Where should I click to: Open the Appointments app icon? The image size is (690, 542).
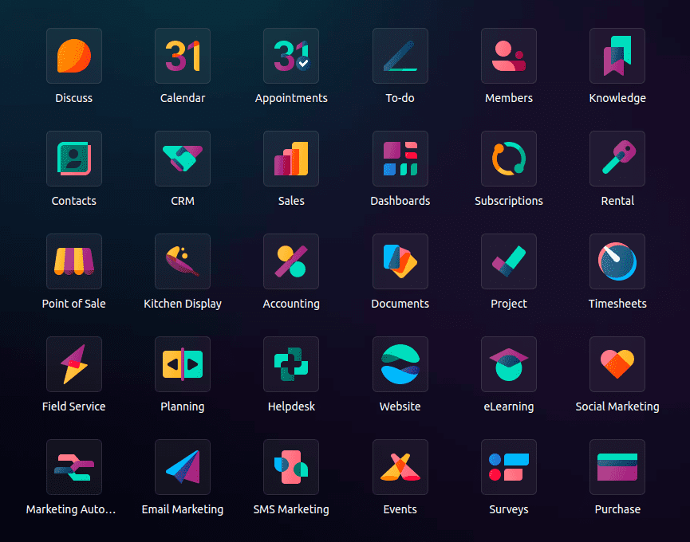(291, 56)
